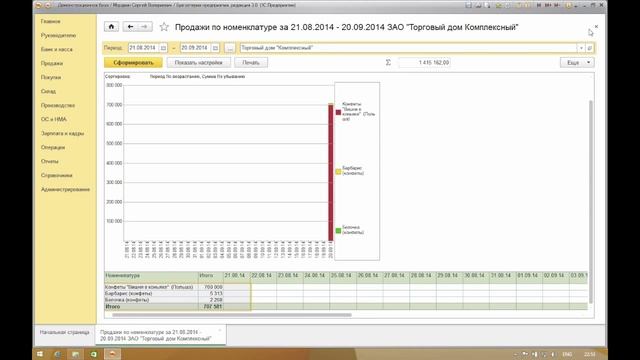Click Показать настройки button
This screenshot has width=640, height=360.
point(198,62)
